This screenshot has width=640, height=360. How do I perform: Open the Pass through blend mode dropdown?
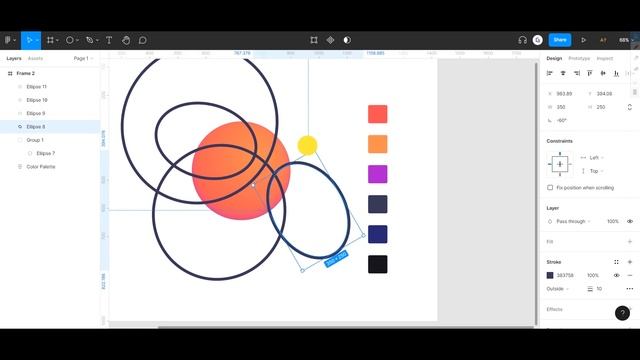[x=573, y=221]
